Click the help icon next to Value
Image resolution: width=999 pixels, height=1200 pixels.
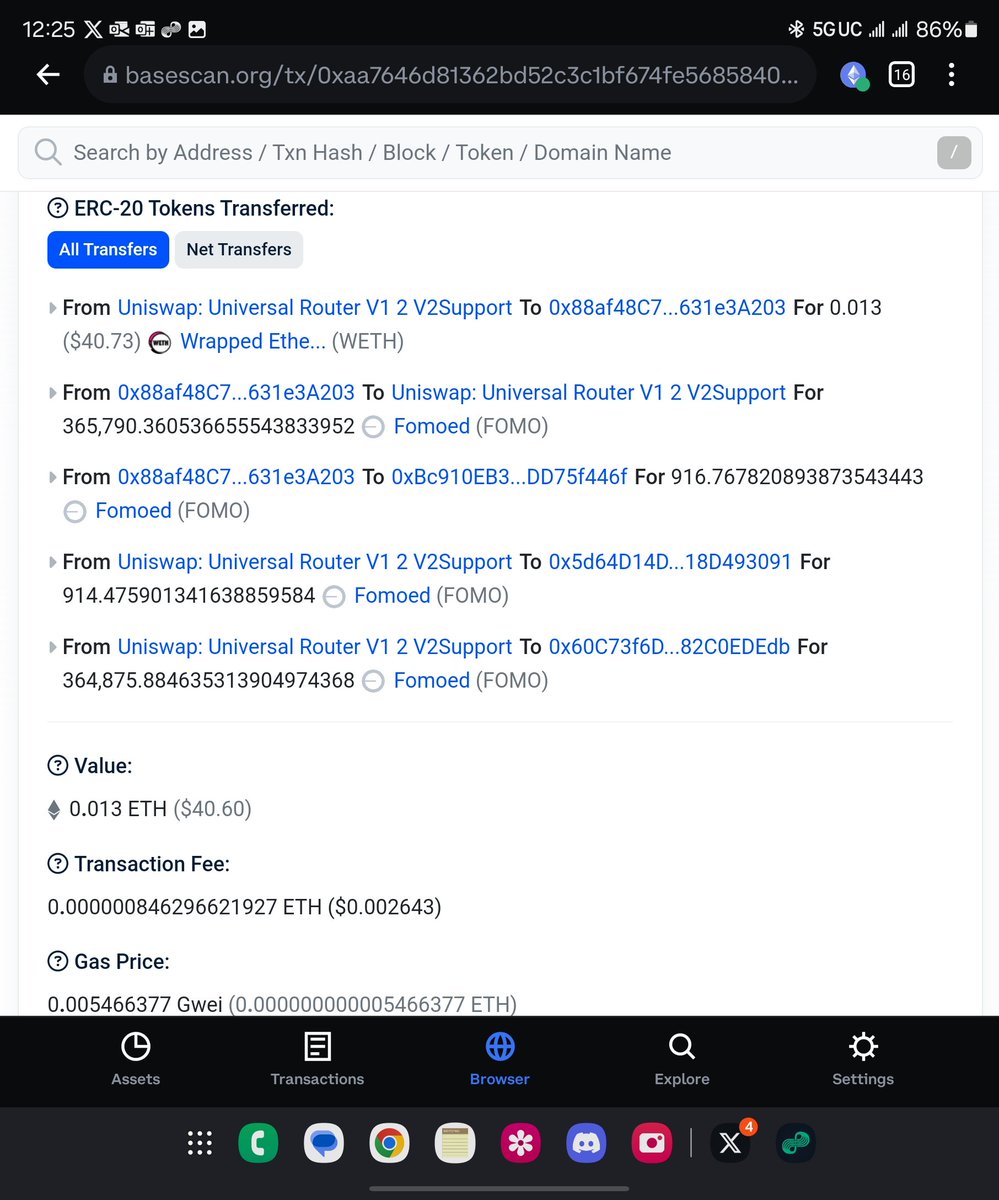[x=58, y=766]
